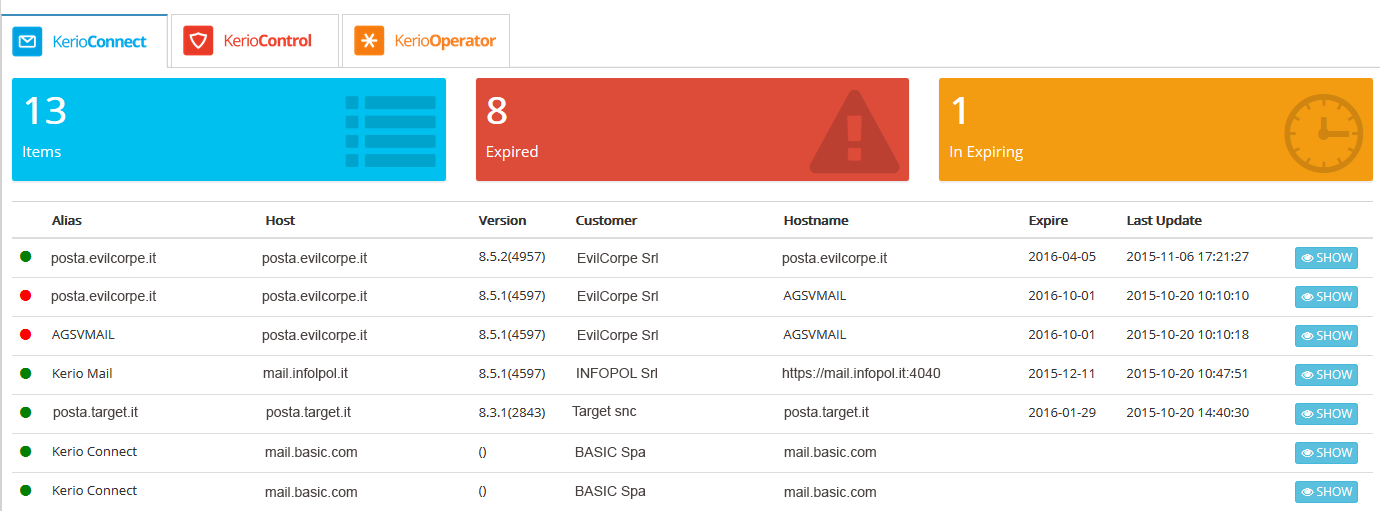Select host mail.infolpol.it
Screen dimensions: 1380x511
(305, 373)
